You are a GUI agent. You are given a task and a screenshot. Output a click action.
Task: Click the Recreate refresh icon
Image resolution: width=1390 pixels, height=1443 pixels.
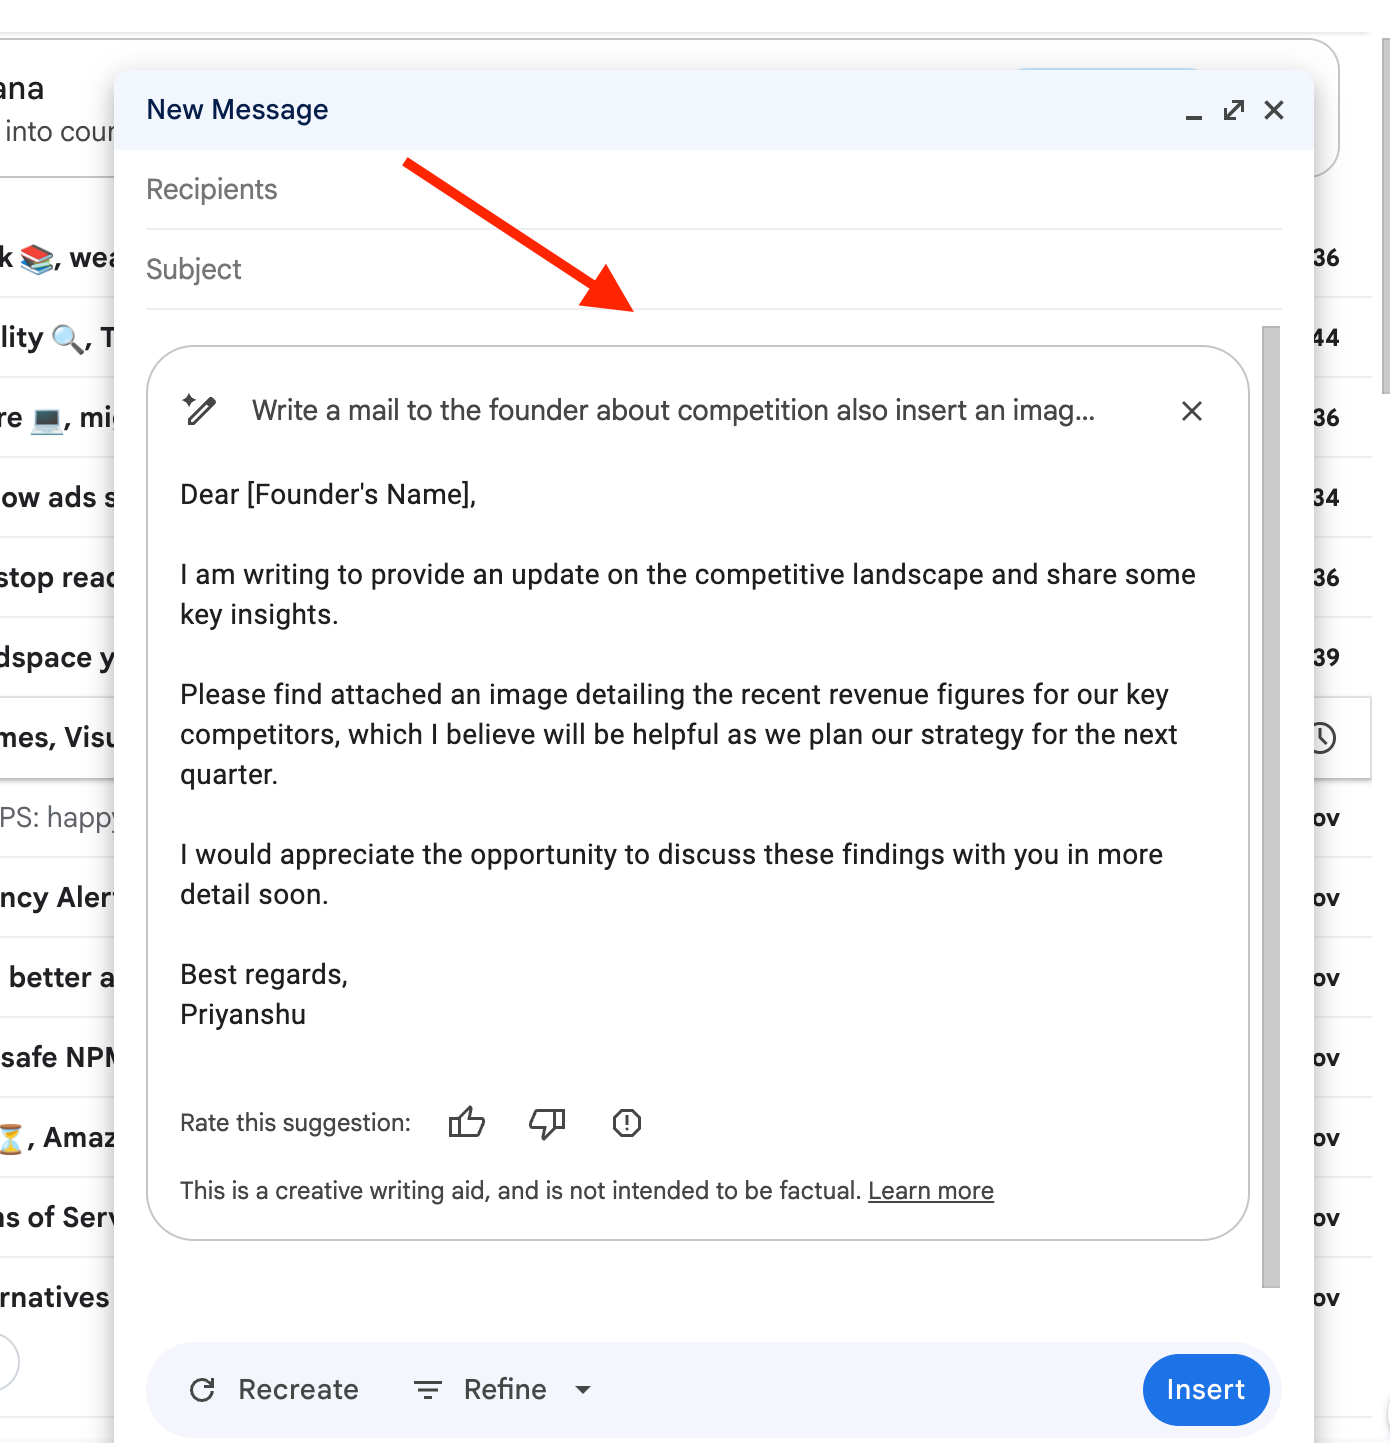(203, 1389)
